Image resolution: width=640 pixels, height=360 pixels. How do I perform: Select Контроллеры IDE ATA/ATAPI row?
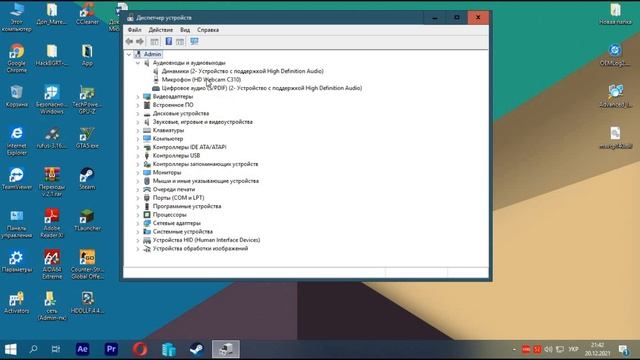(x=189, y=147)
